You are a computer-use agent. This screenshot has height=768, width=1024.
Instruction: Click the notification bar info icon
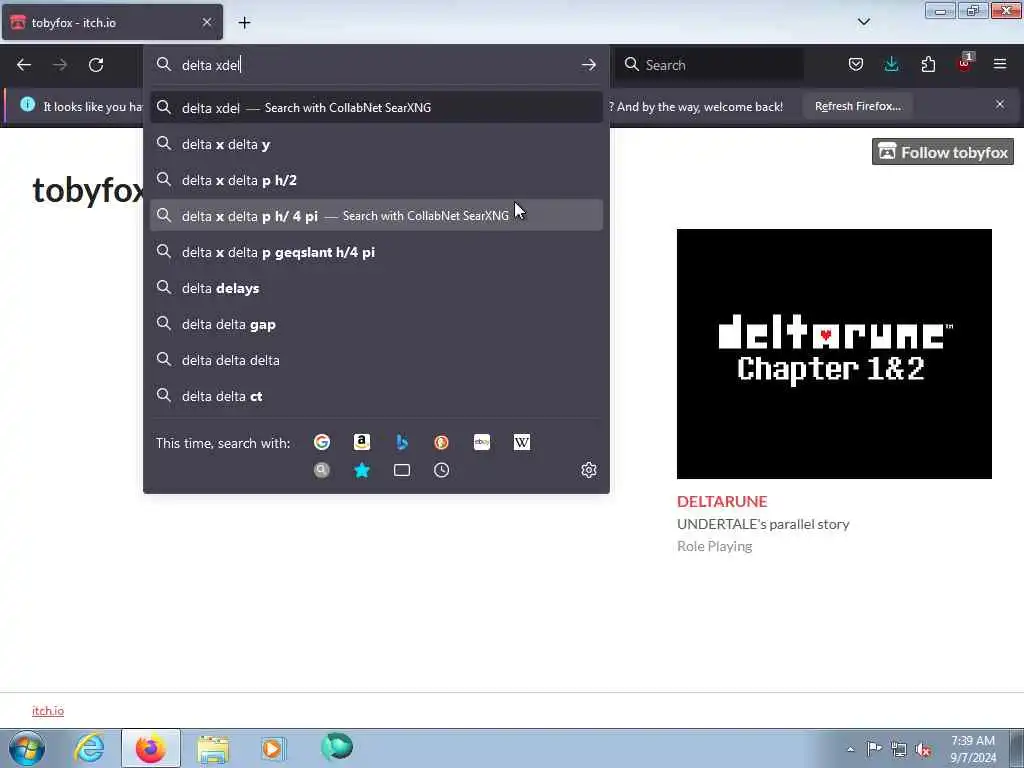click(x=27, y=104)
